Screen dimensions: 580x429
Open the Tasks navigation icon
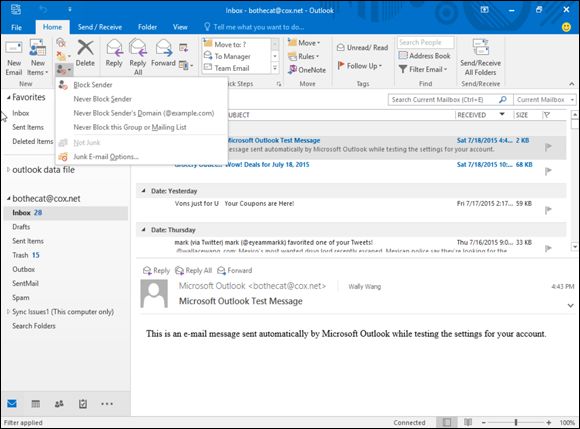pos(83,403)
